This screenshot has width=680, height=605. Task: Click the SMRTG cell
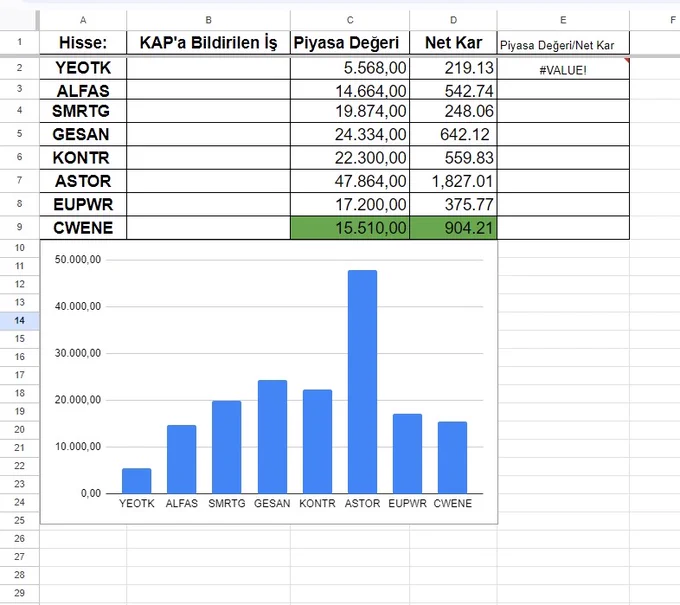(83, 111)
